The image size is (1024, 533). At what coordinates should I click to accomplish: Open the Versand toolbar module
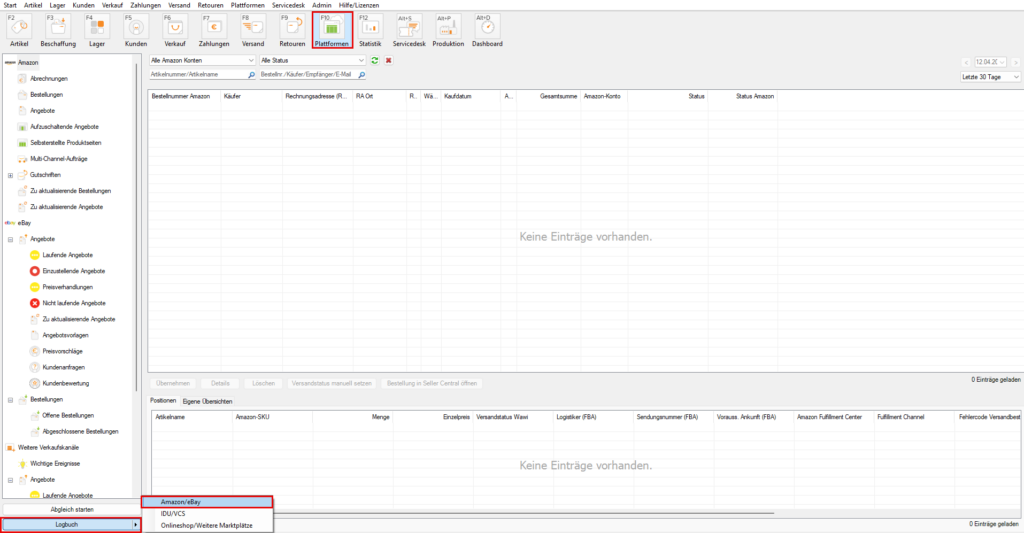point(253,31)
